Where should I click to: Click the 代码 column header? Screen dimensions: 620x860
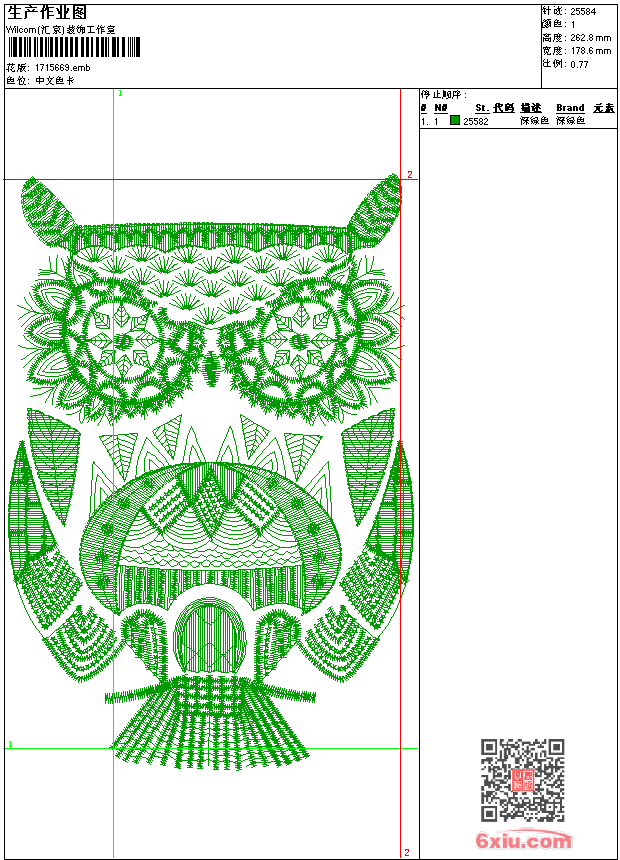tap(504, 108)
